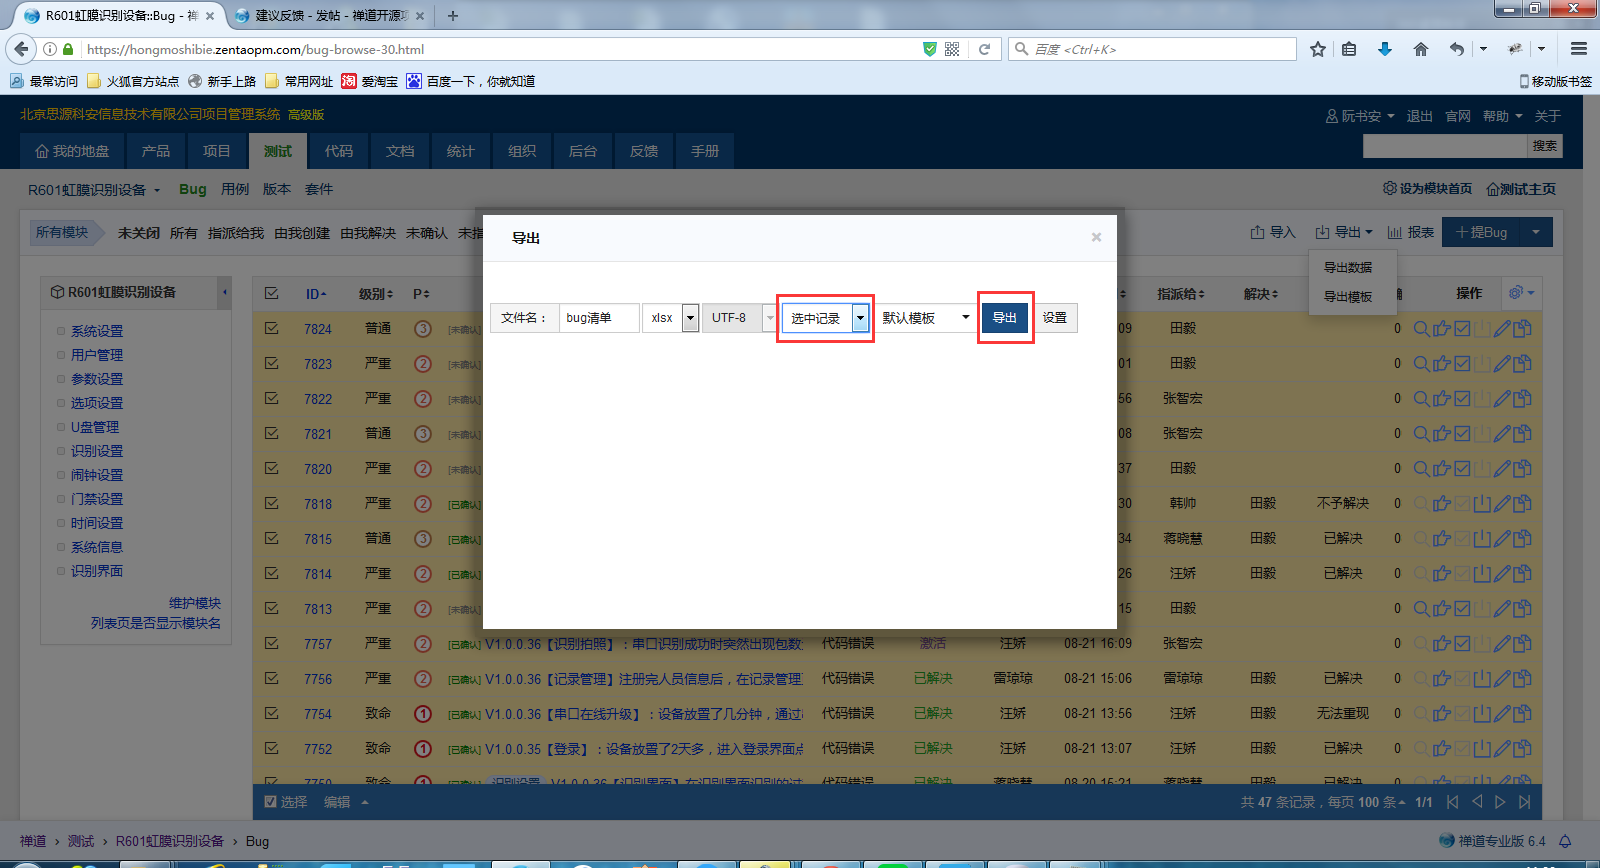Jump to the last page of results
The height and width of the screenshot is (868, 1600).
[x=1524, y=802]
